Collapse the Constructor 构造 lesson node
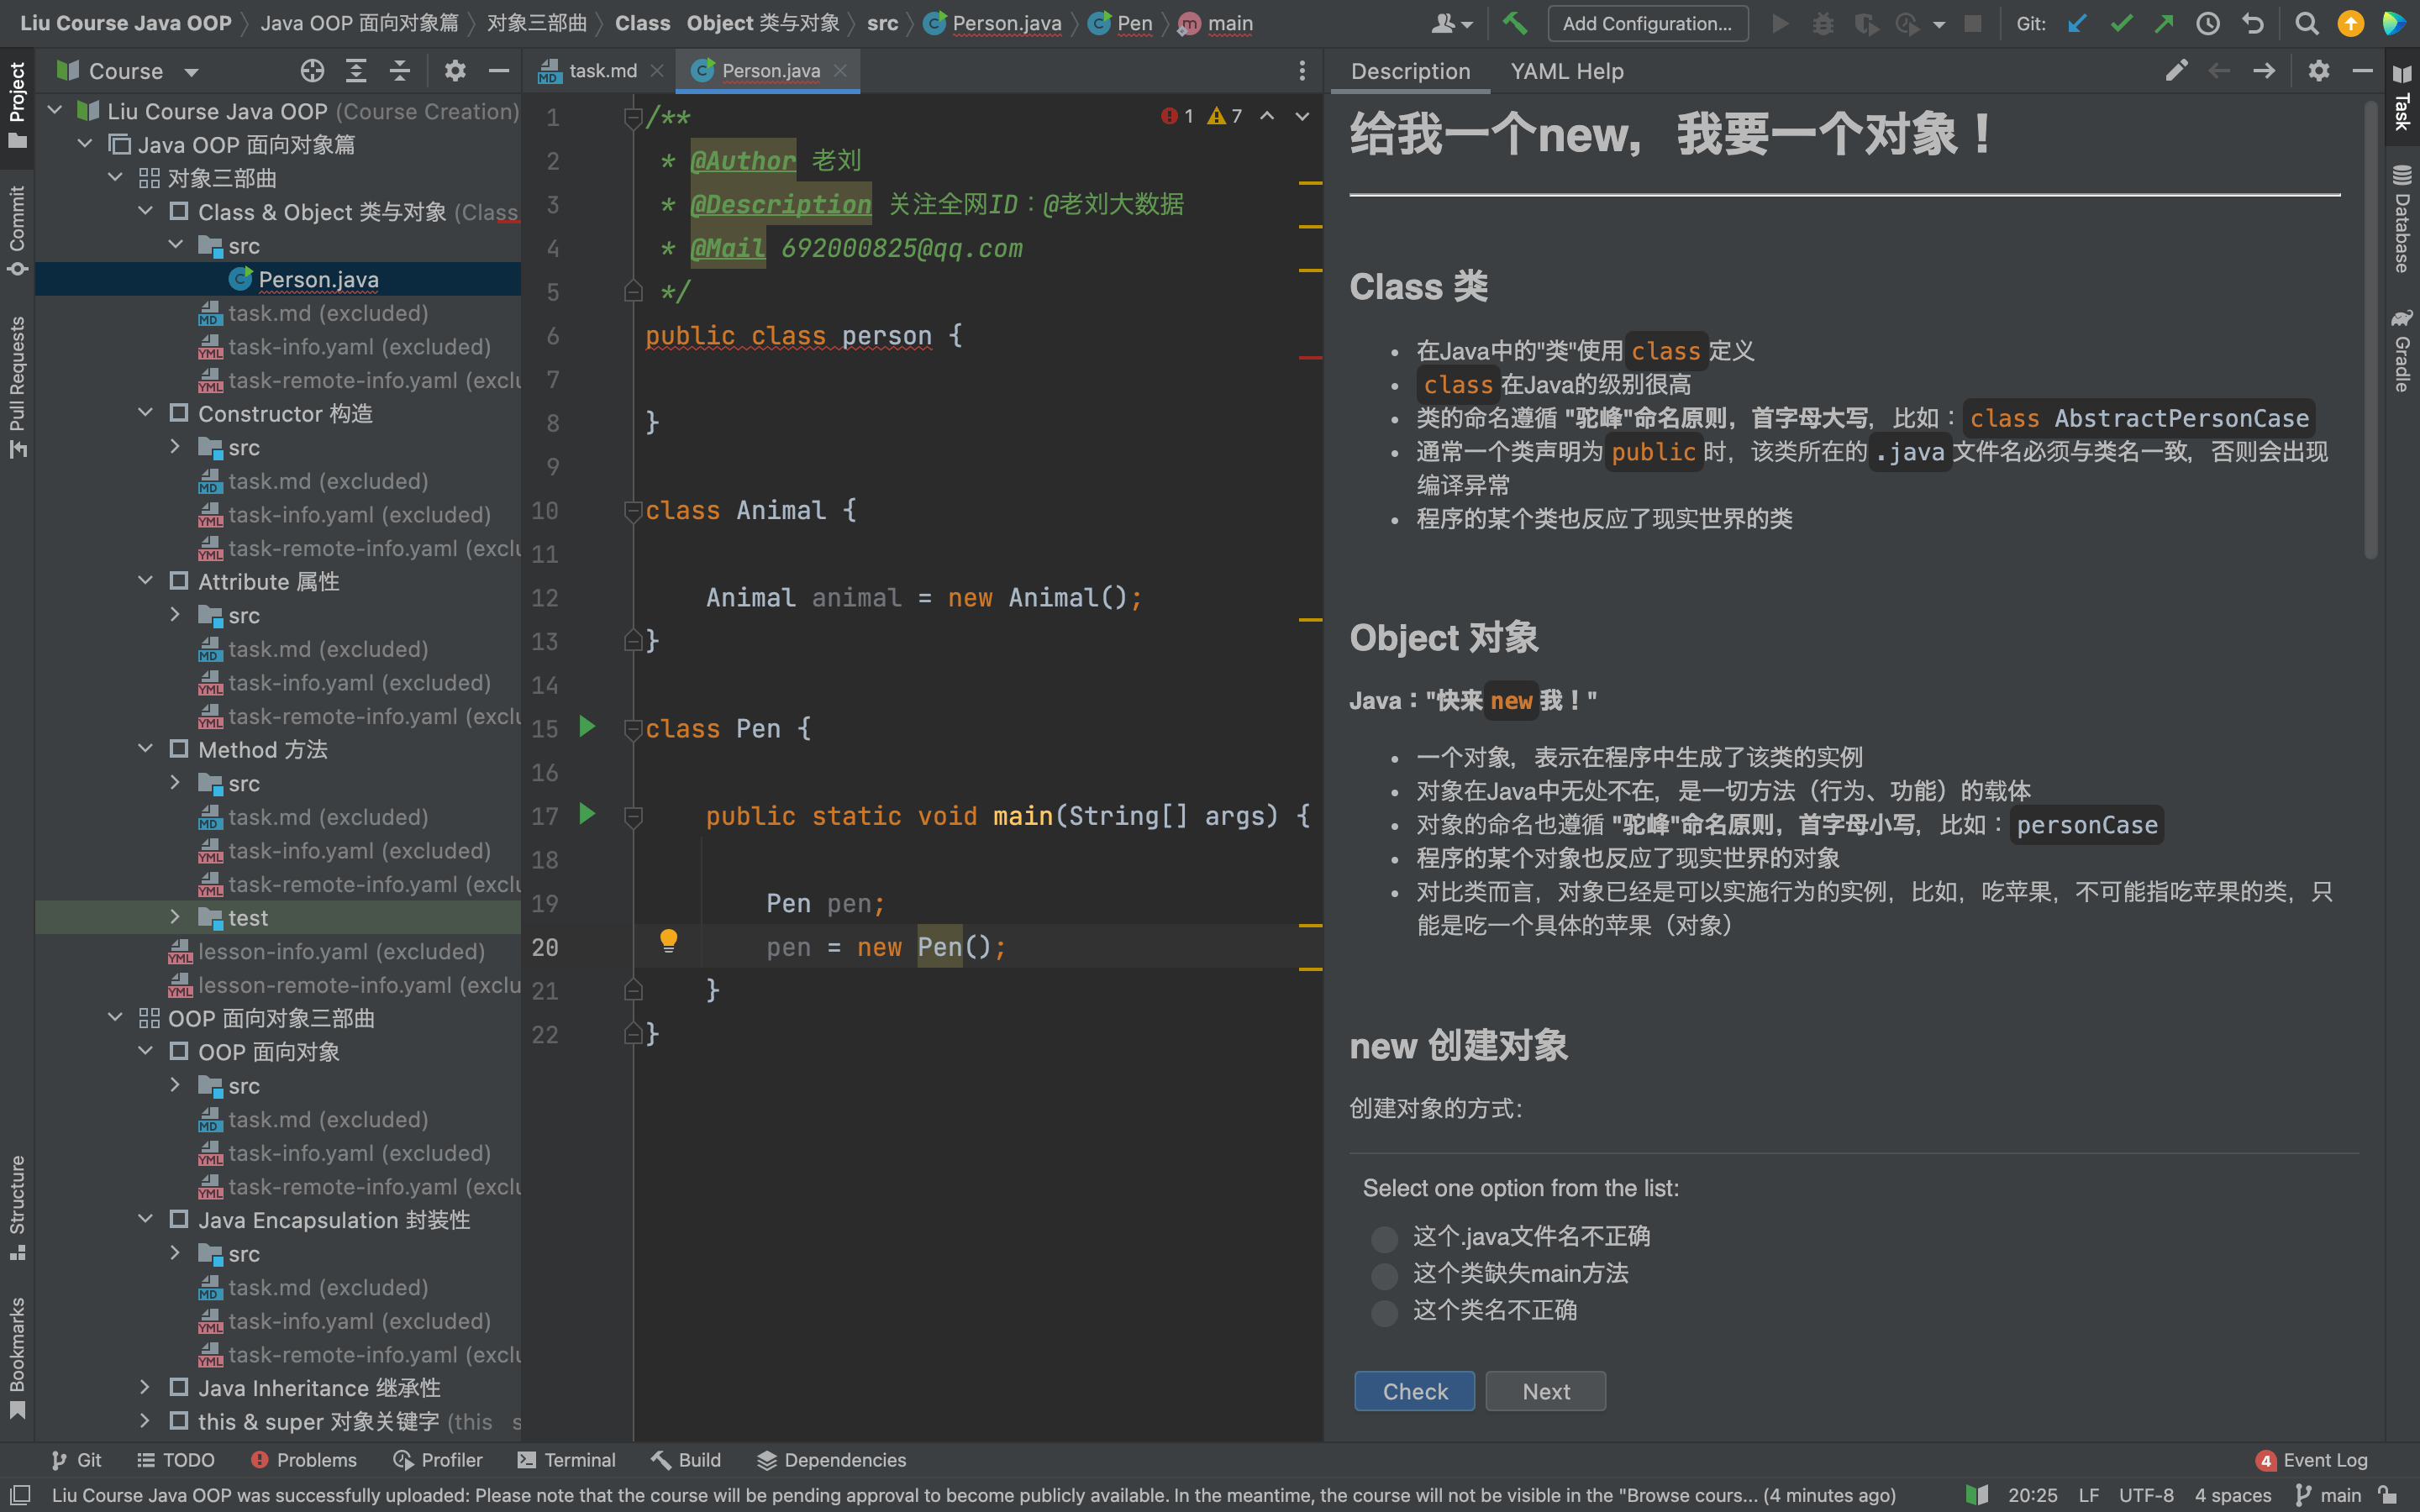This screenshot has height=1512, width=2420. pos(145,413)
